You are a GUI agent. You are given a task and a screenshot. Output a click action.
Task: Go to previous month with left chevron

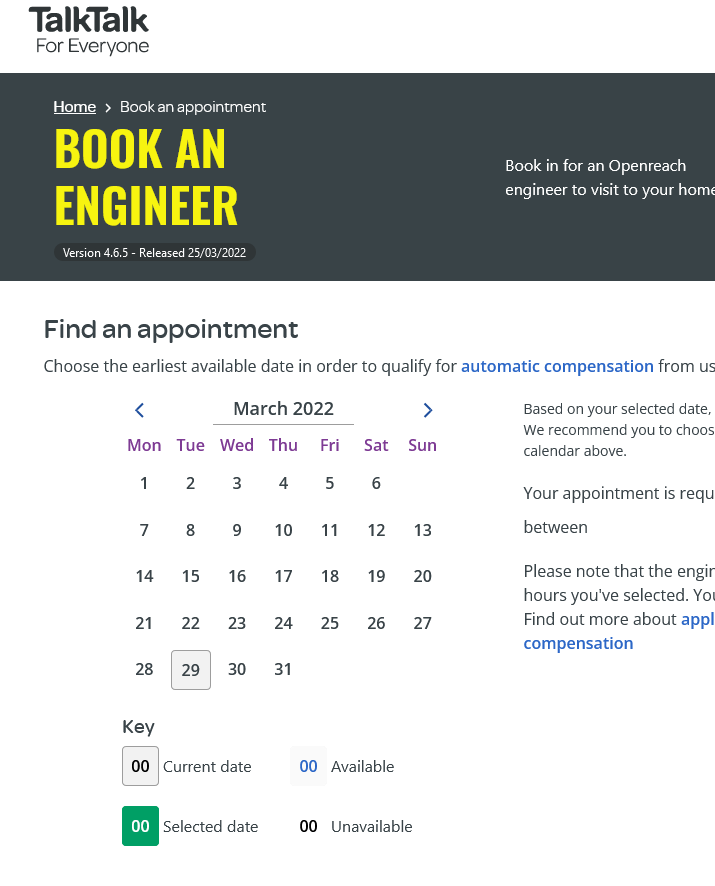[x=140, y=410]
